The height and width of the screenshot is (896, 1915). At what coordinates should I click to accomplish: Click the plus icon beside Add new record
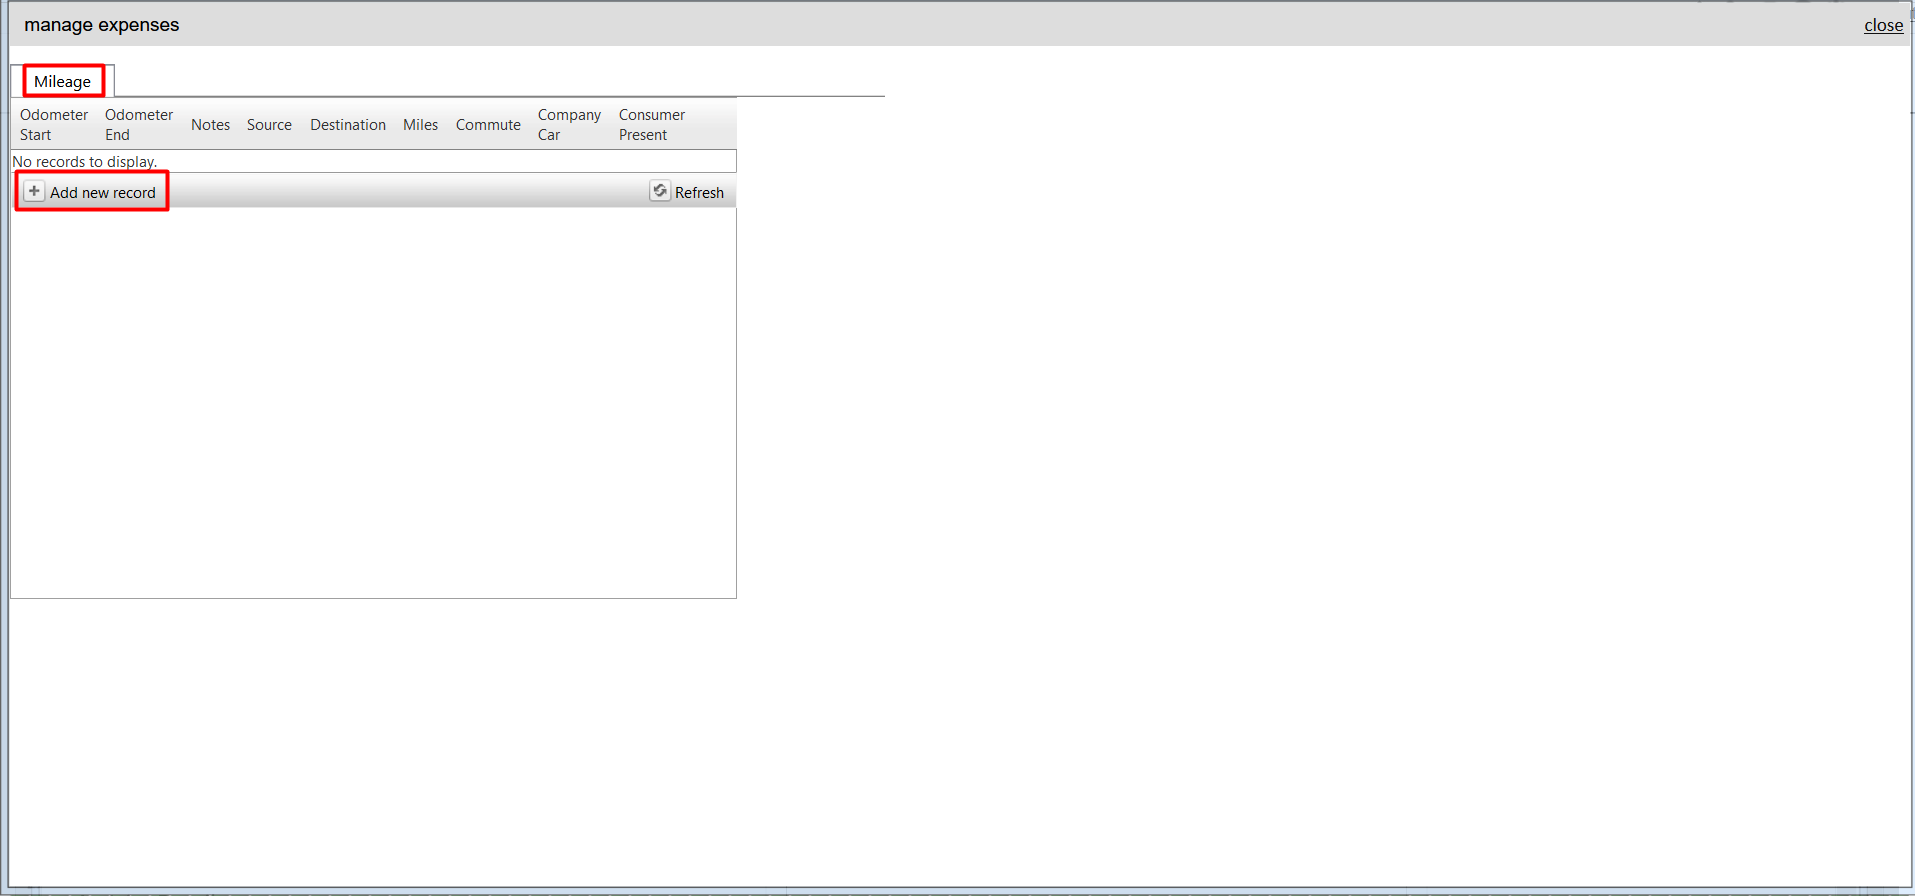(34, 191)
